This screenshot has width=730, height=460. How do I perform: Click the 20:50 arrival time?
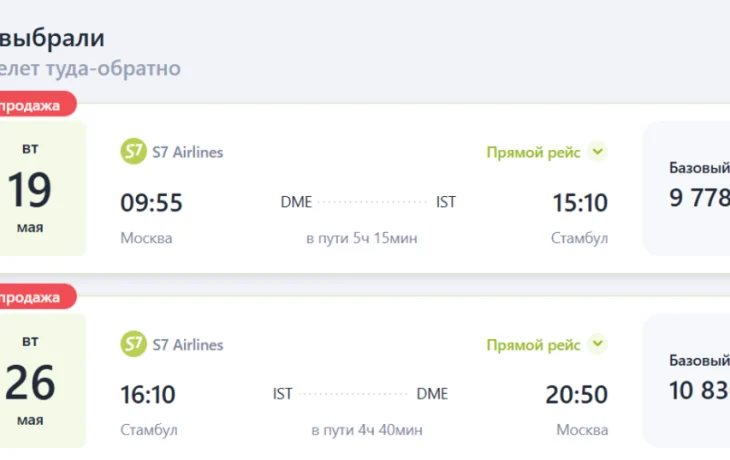point(577,395)
